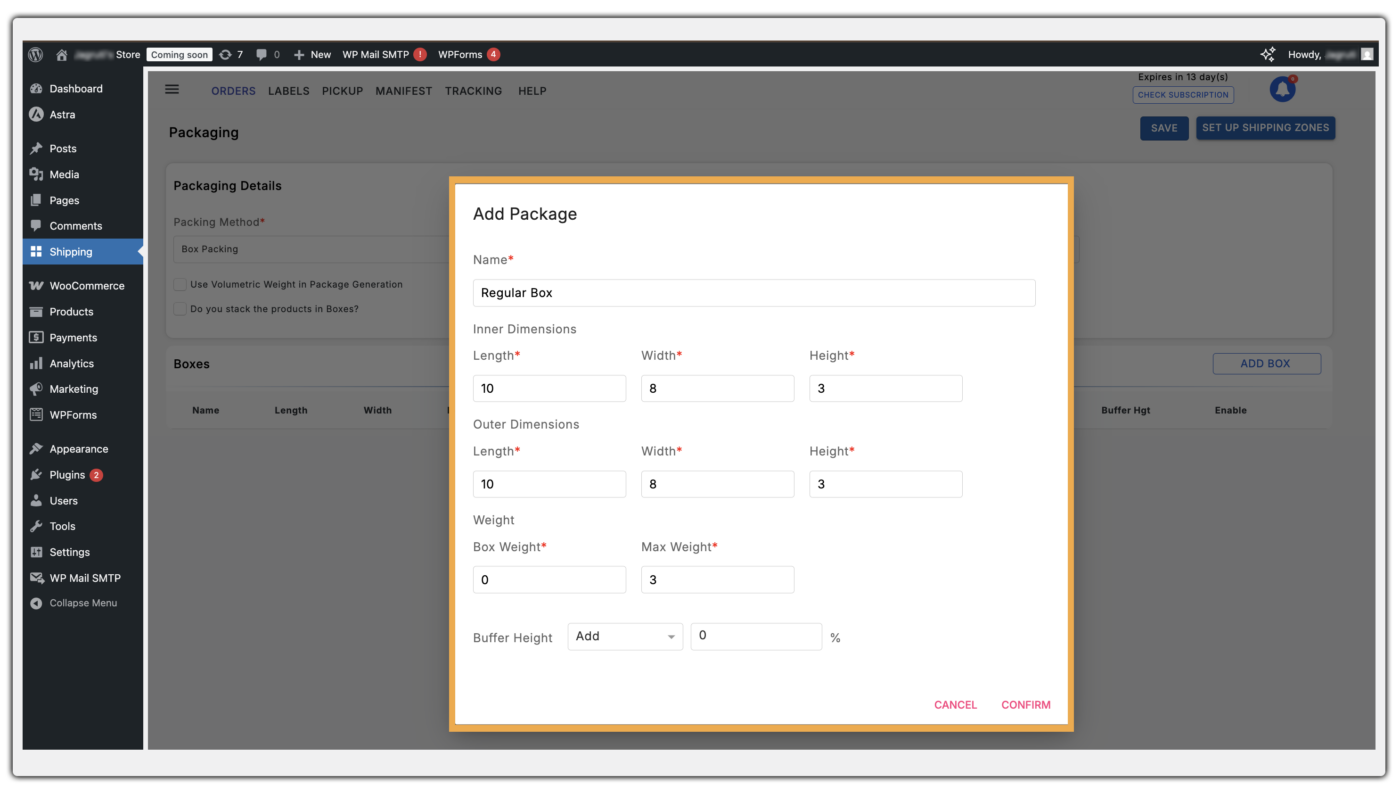This screenshot has height=794, width=1400.
Task: Click the Max Weight field
Action: [x=718, y=580]
